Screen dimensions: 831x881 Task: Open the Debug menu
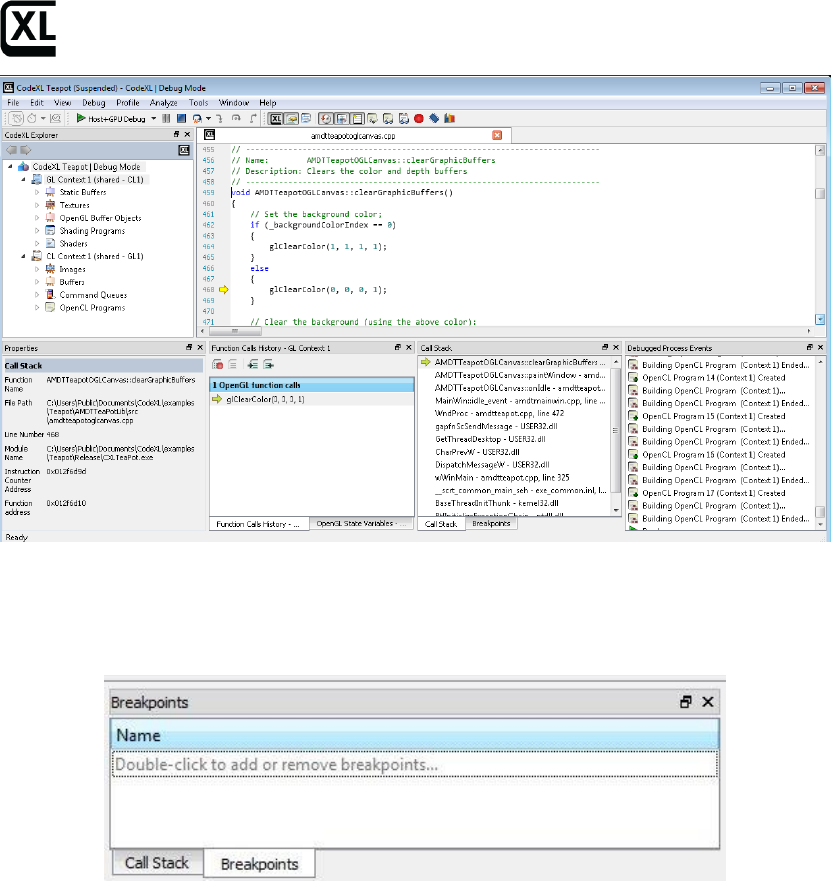(94, 103)
